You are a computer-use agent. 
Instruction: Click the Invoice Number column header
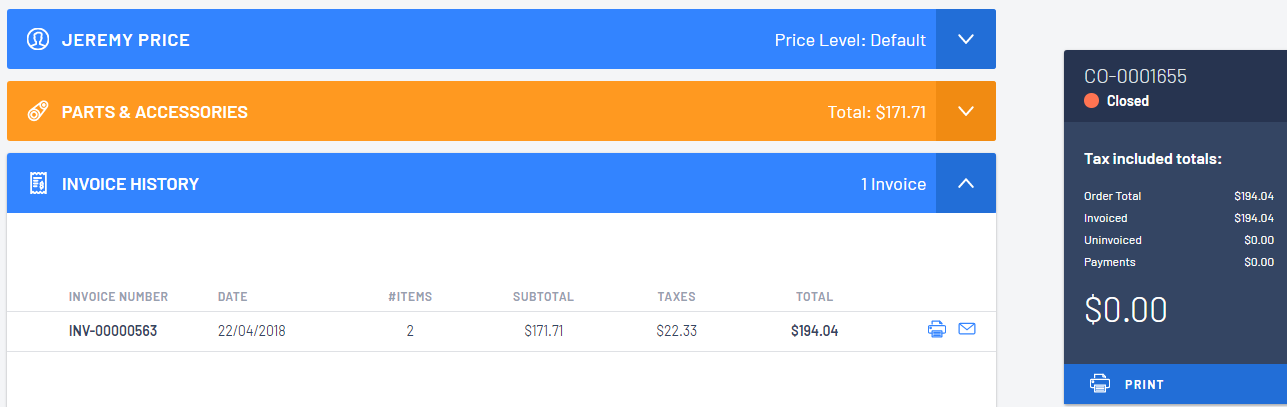(118, 297)
